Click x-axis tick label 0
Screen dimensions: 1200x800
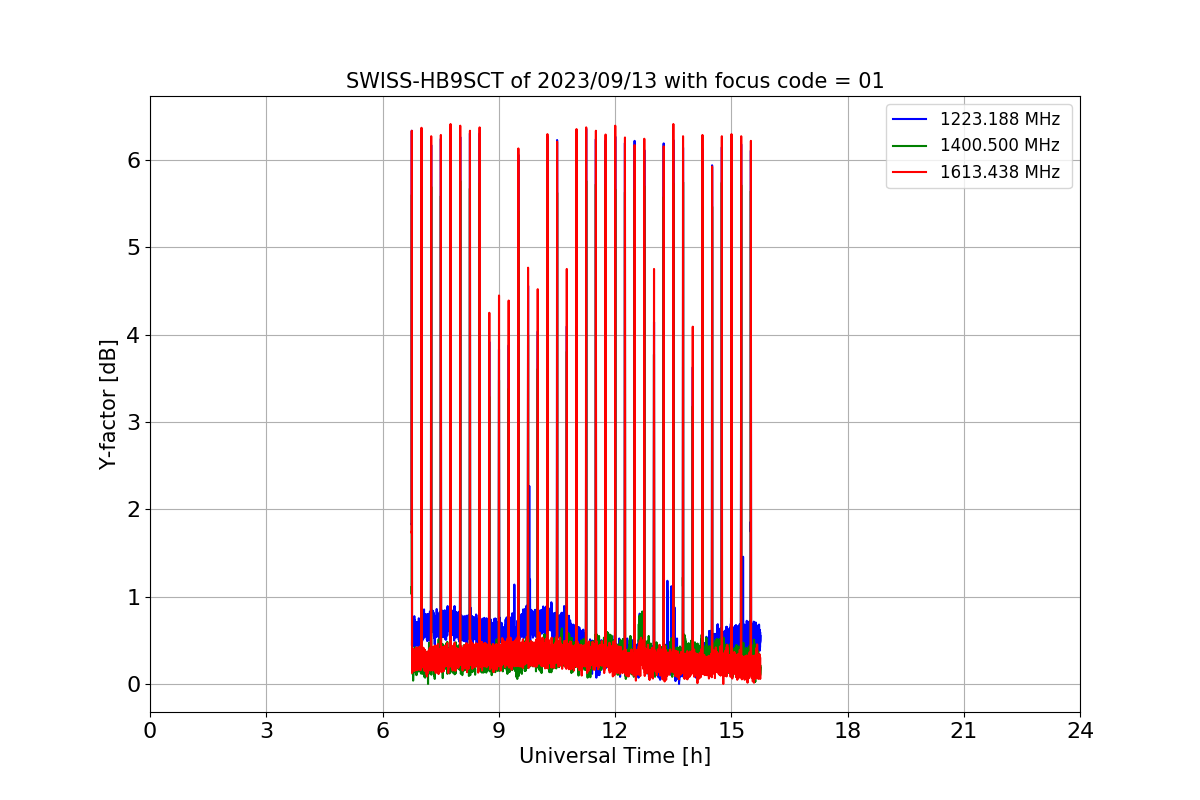(150, 731)
